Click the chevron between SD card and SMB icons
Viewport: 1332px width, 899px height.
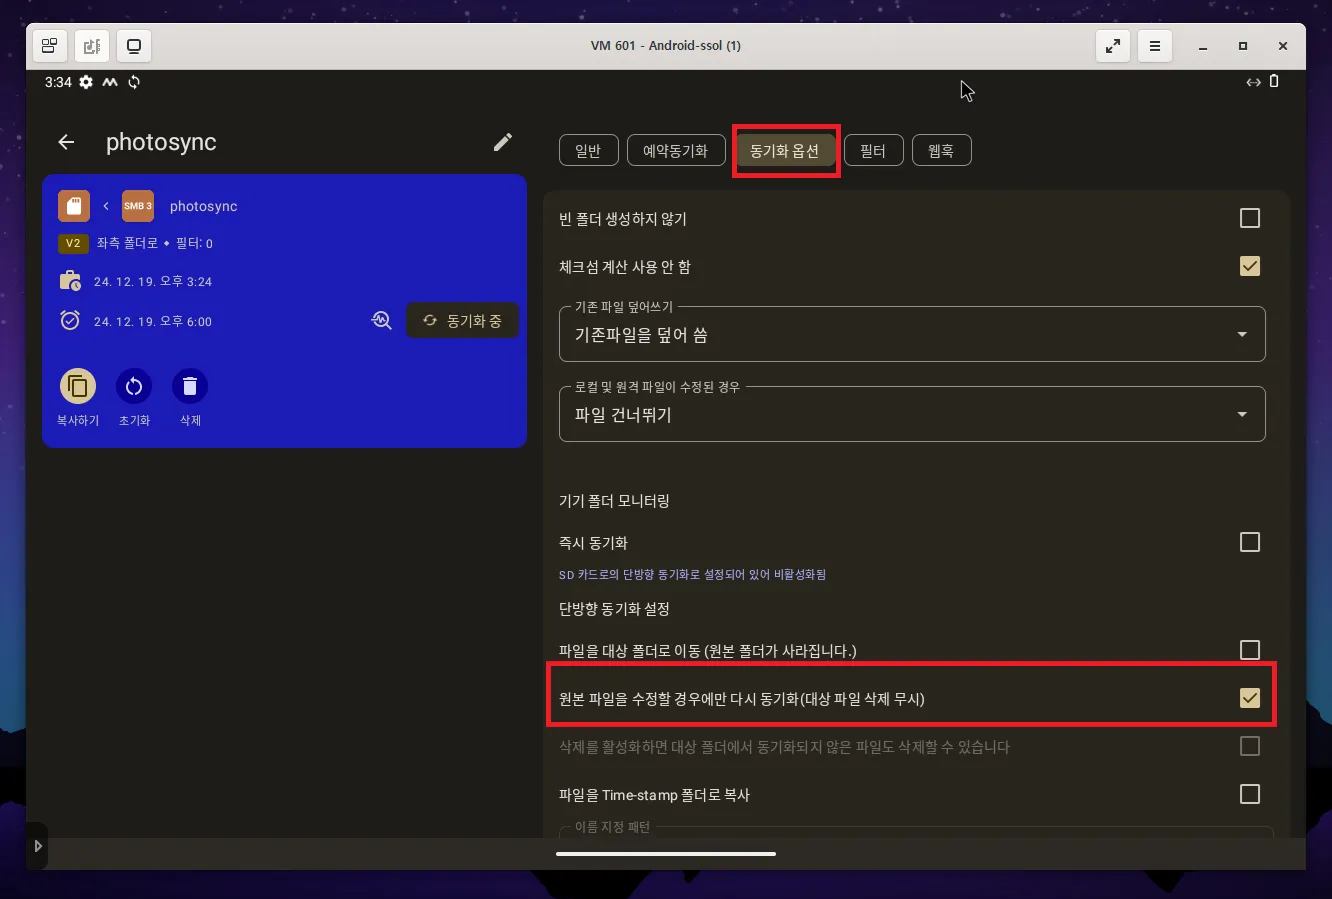pos(105,206)
